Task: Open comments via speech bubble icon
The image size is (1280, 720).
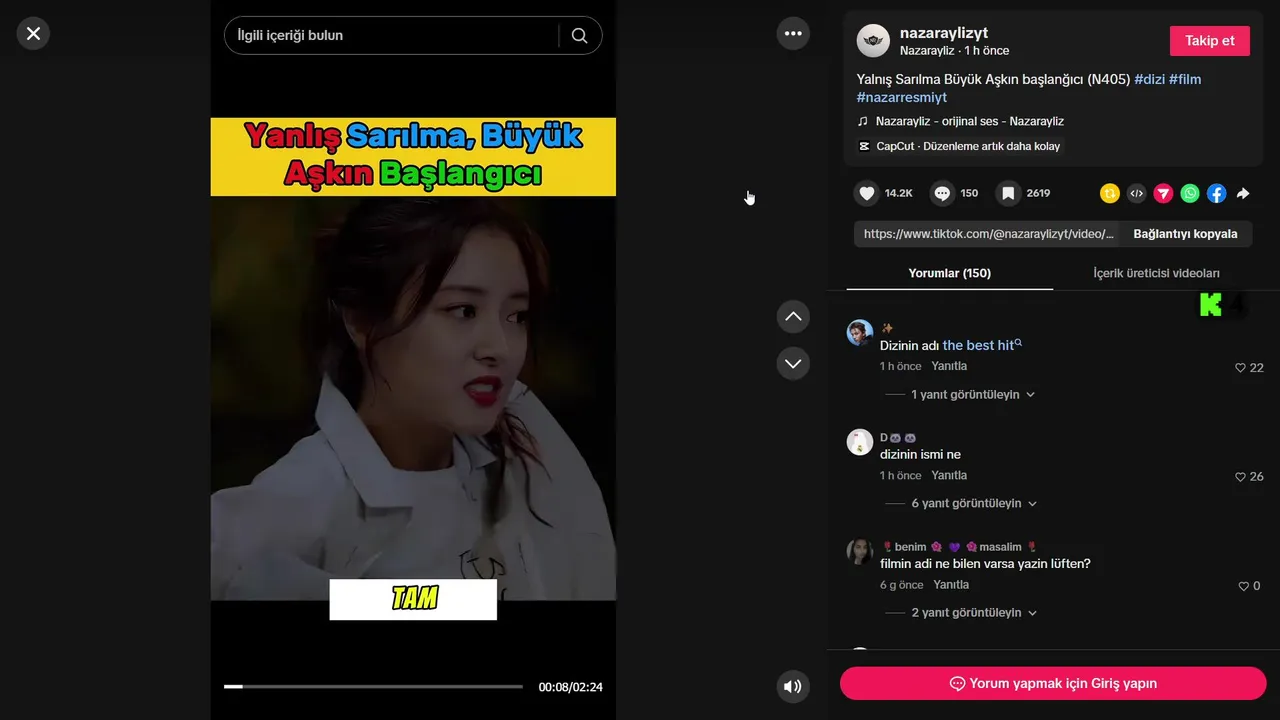Action: 942,193
